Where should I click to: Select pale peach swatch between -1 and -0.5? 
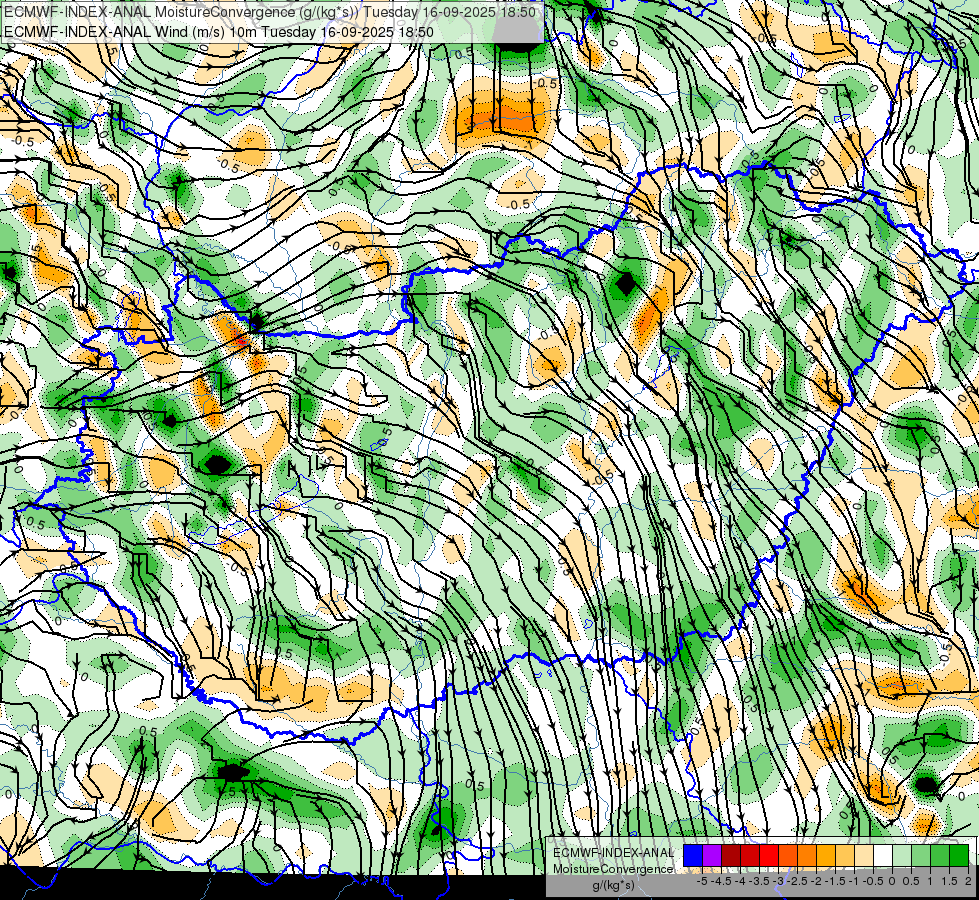tap(864, 855)
